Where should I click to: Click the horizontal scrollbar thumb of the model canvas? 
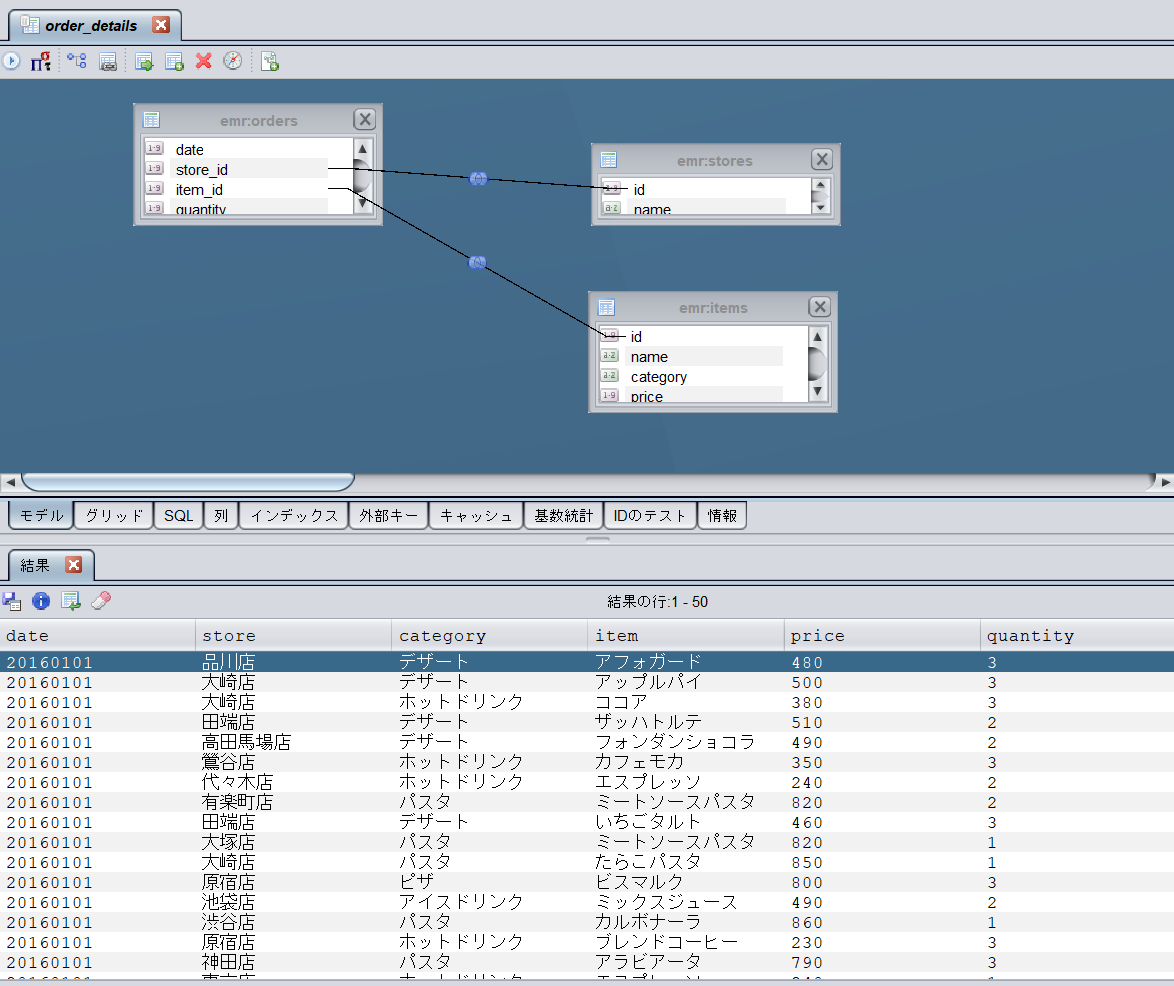click(187, 482)
